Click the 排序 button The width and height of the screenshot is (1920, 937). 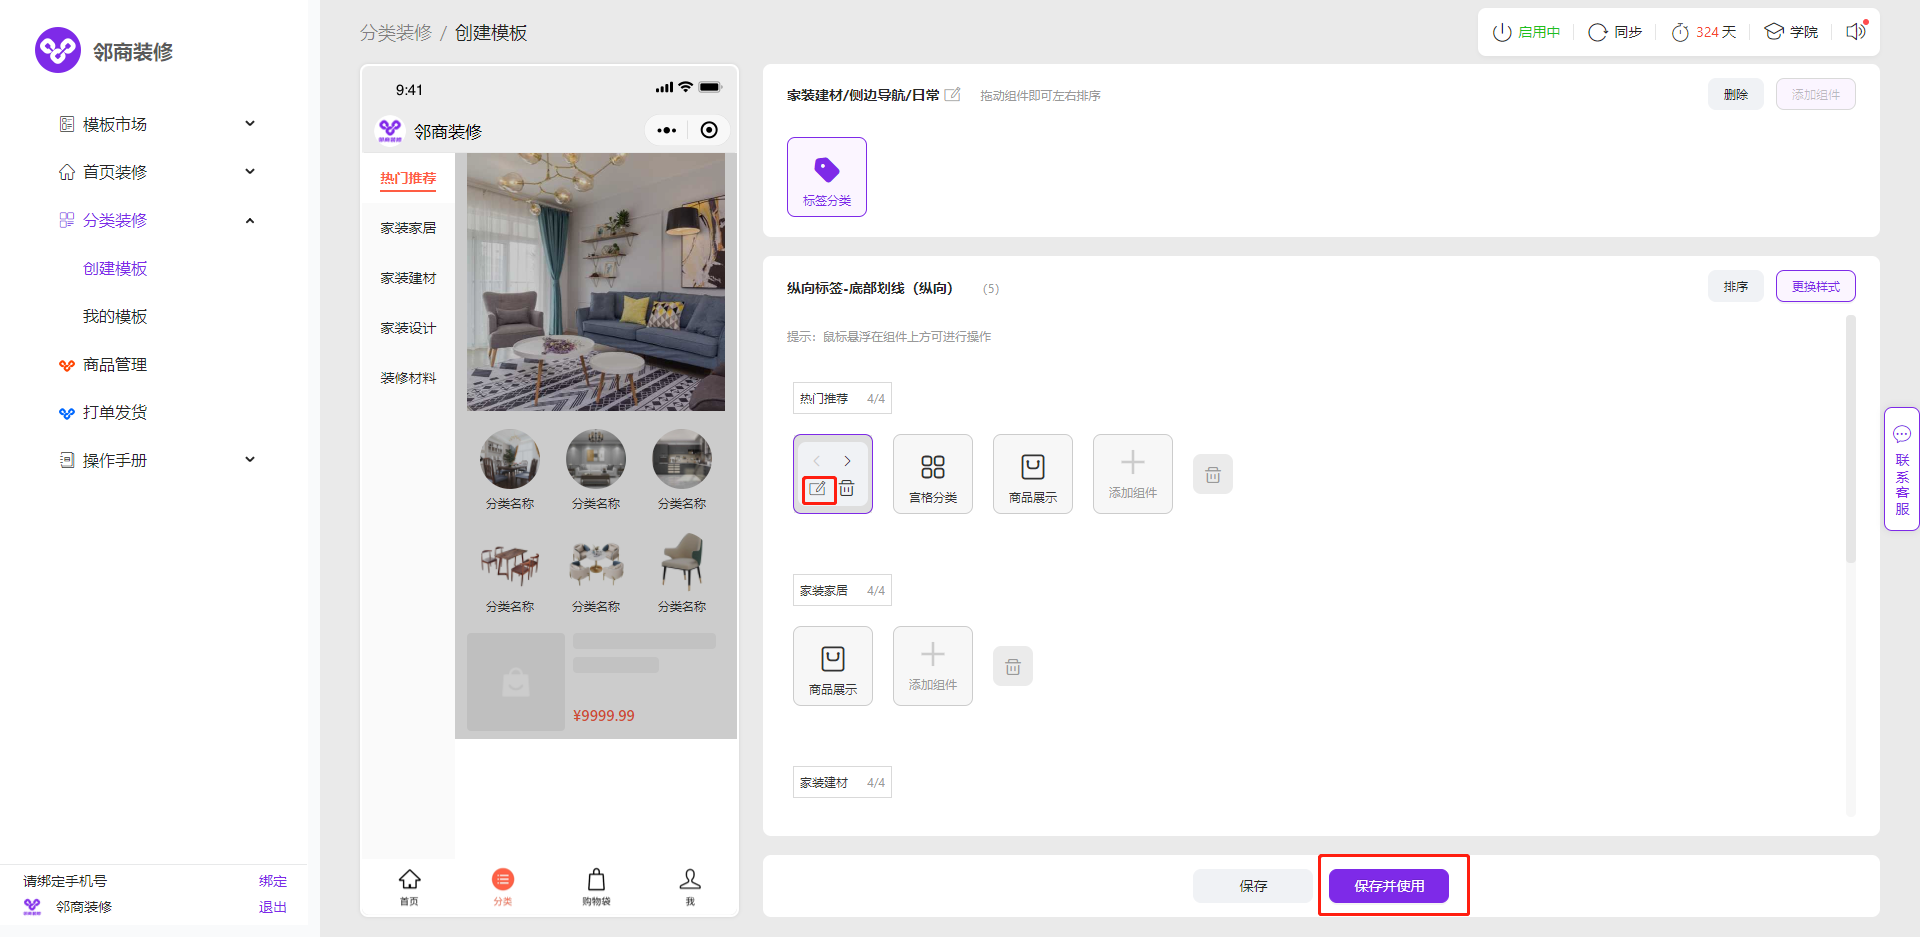click(x=1736, y=286)
